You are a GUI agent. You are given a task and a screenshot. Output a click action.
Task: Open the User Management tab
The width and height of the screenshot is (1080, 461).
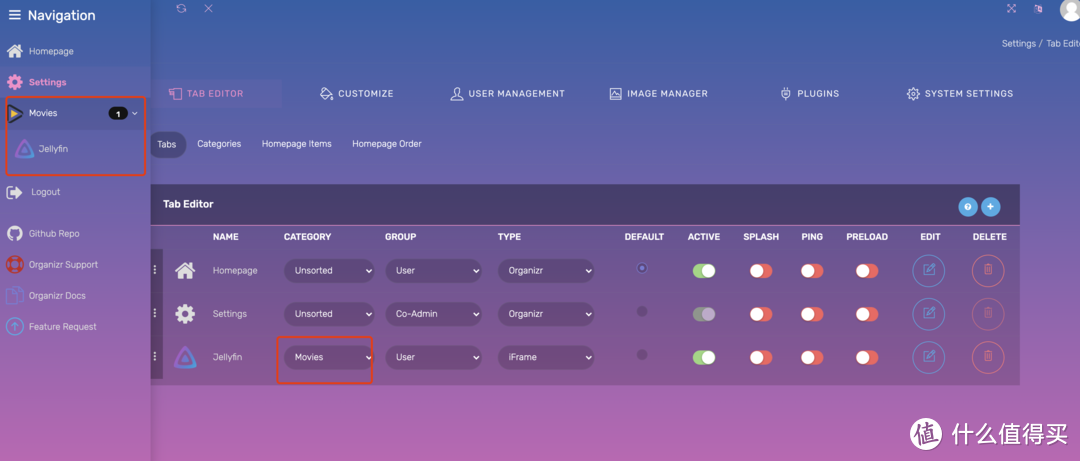(507, 94)
